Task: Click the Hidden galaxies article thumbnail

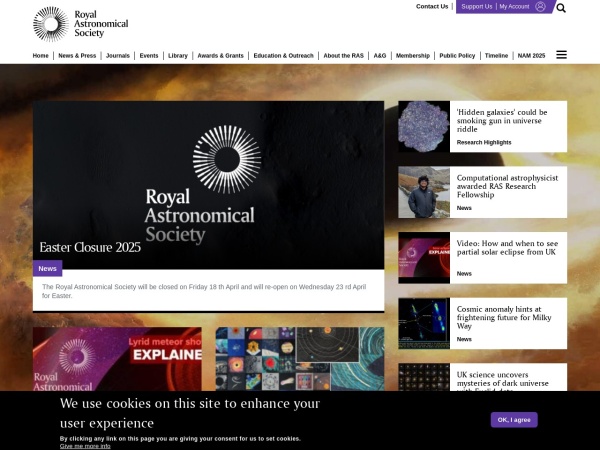Action: (x=424, y=127)
